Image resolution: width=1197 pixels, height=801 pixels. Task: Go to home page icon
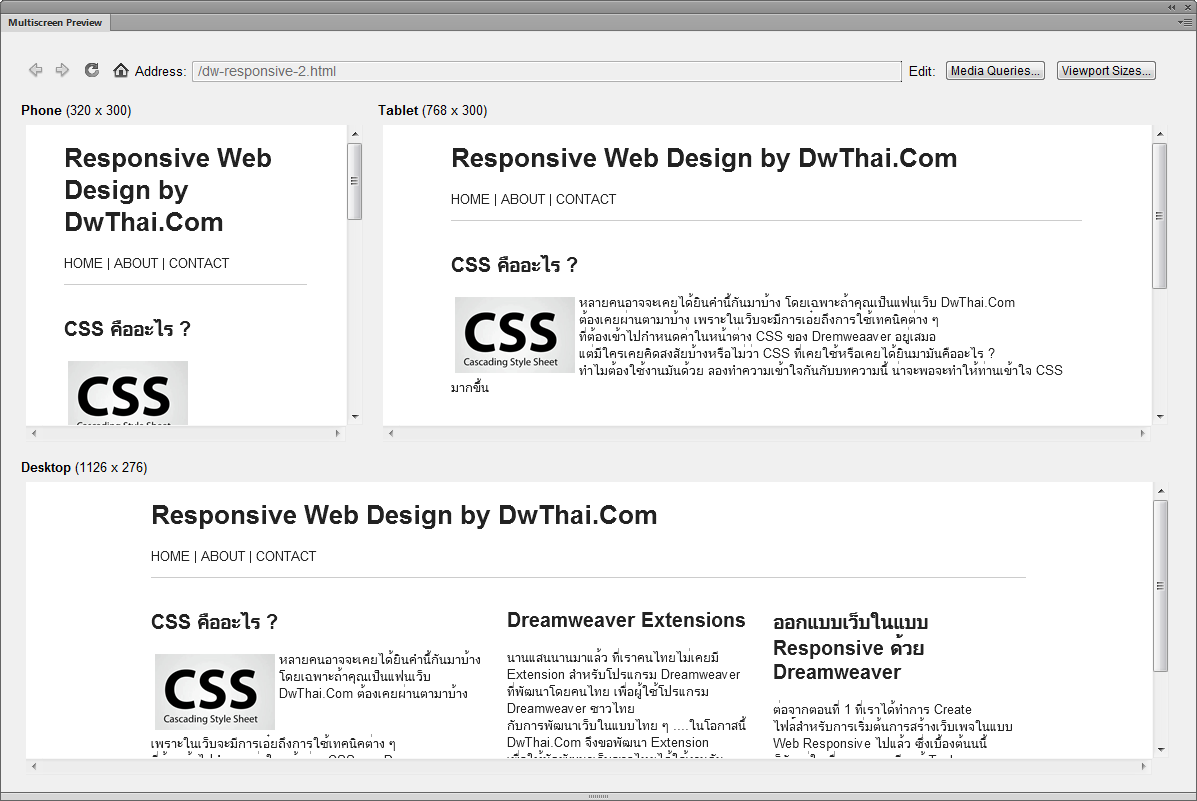121,70
